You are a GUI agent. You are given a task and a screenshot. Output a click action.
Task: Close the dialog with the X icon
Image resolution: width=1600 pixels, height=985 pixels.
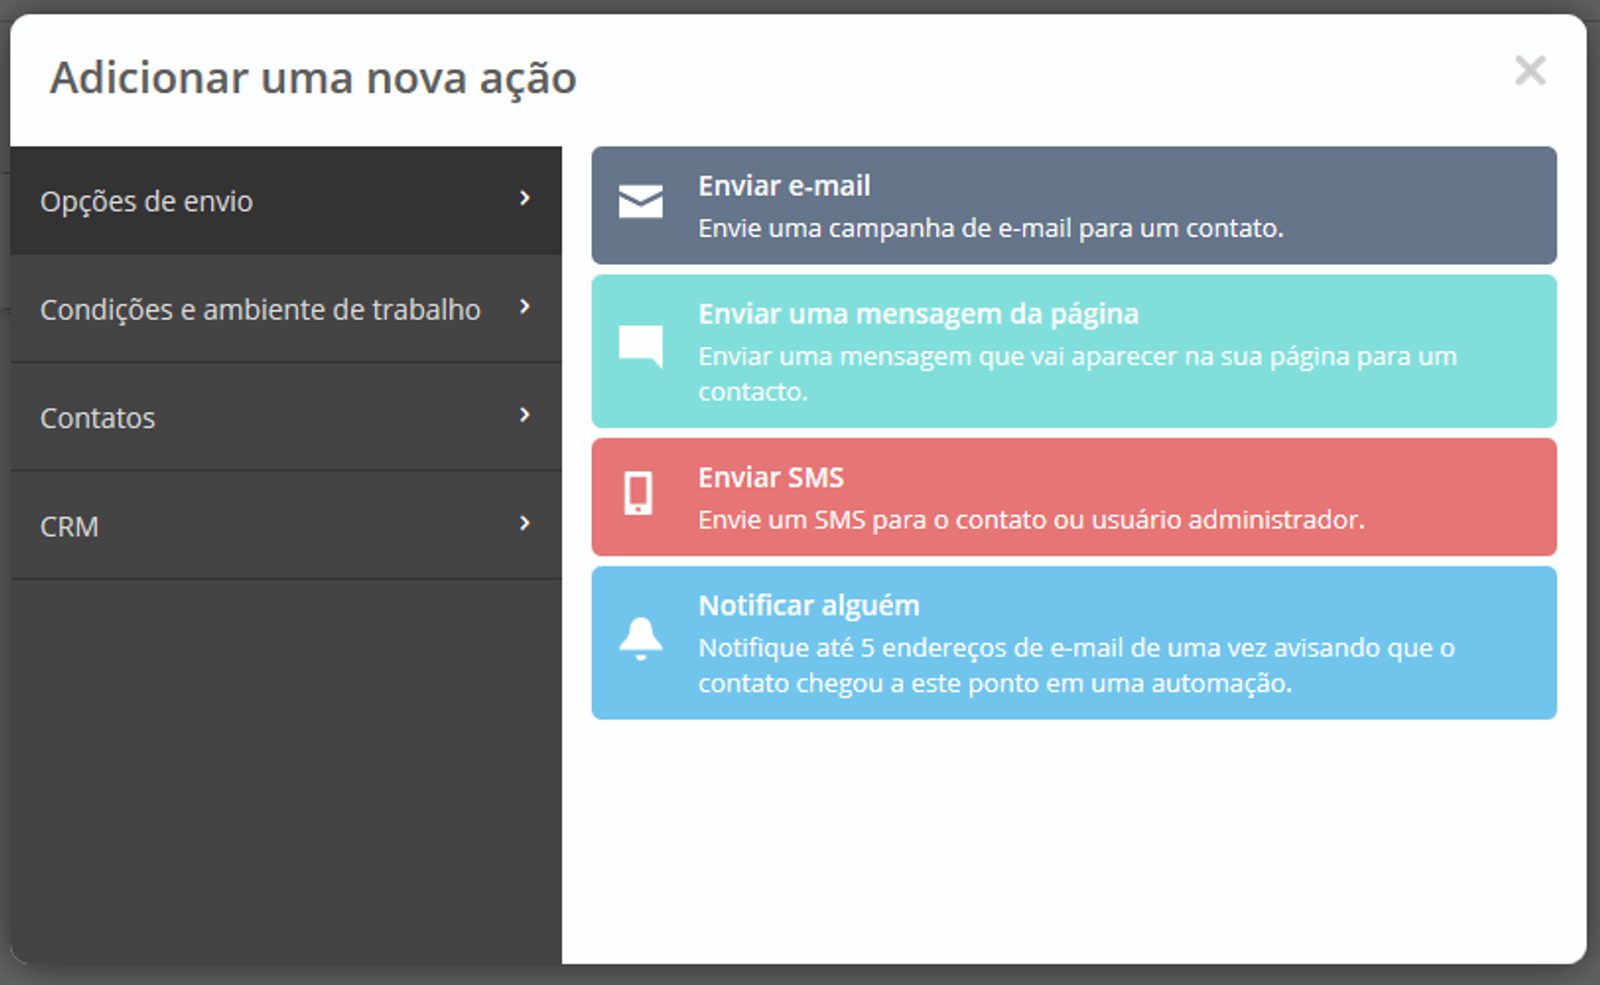[1530, 71]
